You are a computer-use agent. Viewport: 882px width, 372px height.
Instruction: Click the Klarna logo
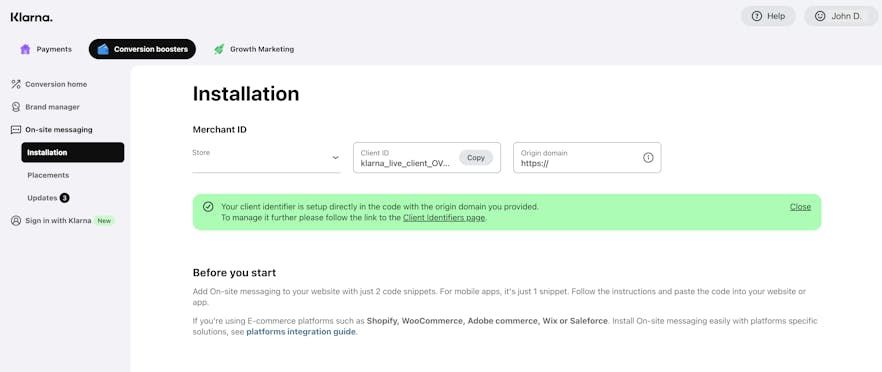coord(32,17)
